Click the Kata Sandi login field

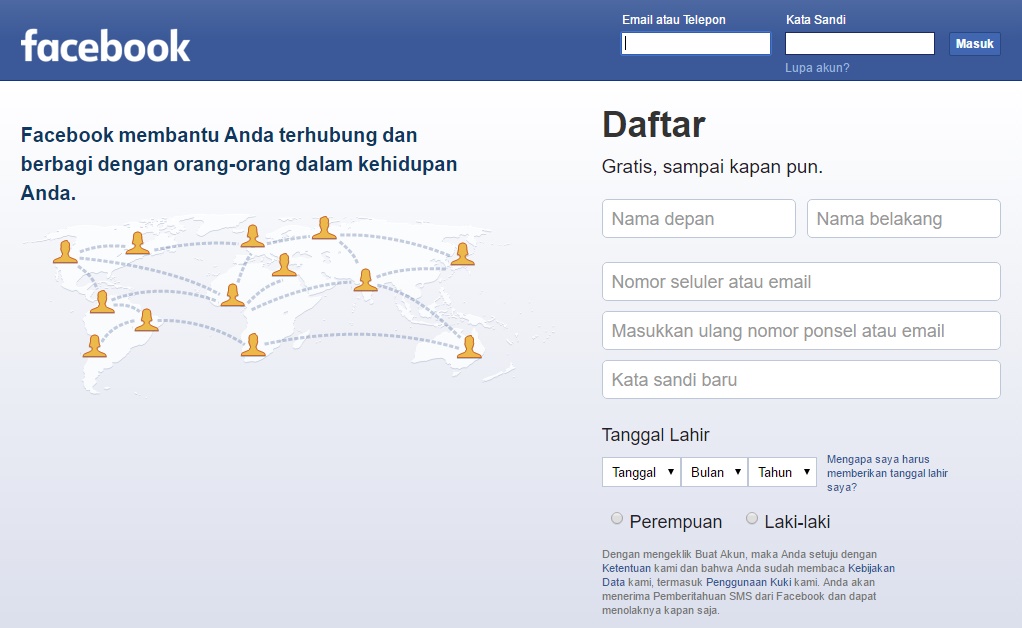(x=859, y=43)
